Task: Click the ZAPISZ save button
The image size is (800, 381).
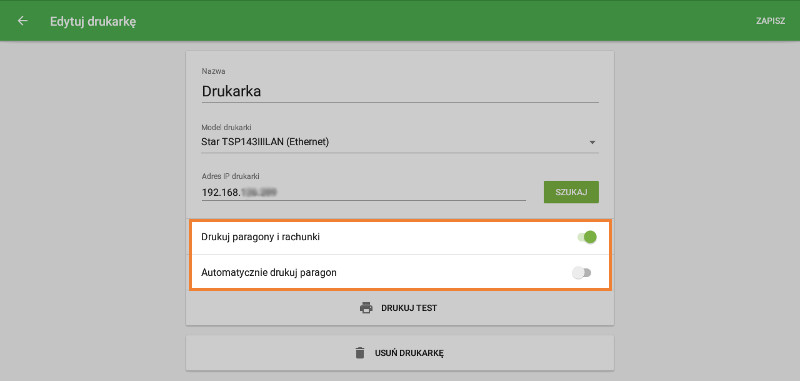Action: point(770,21)
